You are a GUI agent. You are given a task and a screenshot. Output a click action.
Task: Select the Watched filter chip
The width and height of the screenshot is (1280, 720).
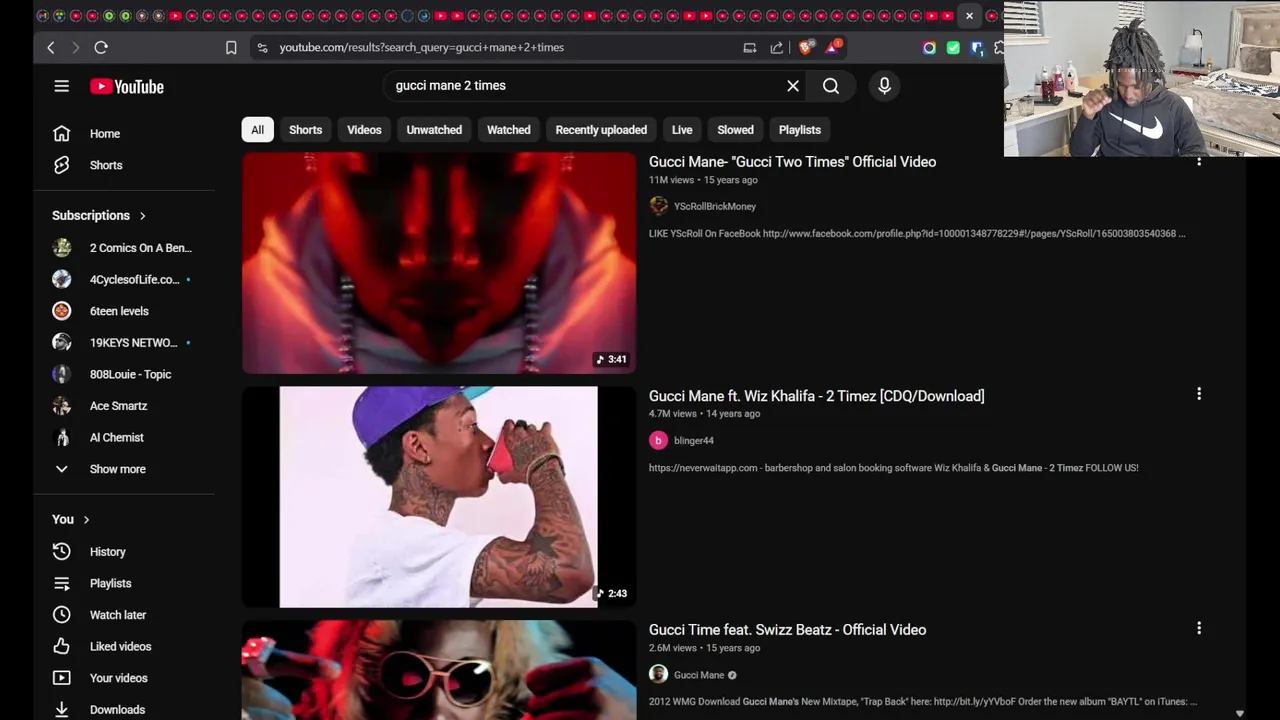(x=508, y=130)
